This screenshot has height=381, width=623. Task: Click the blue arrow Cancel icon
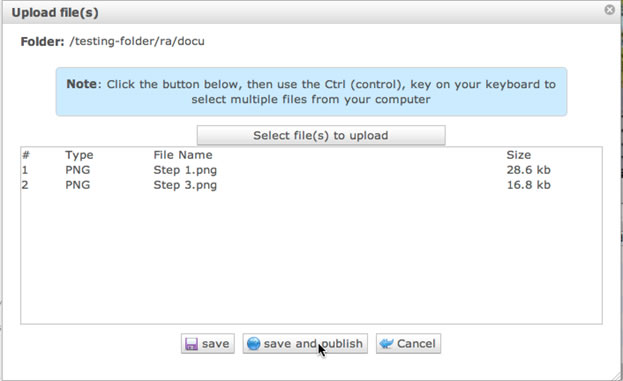pyautogui.click(x=386, y=343)
